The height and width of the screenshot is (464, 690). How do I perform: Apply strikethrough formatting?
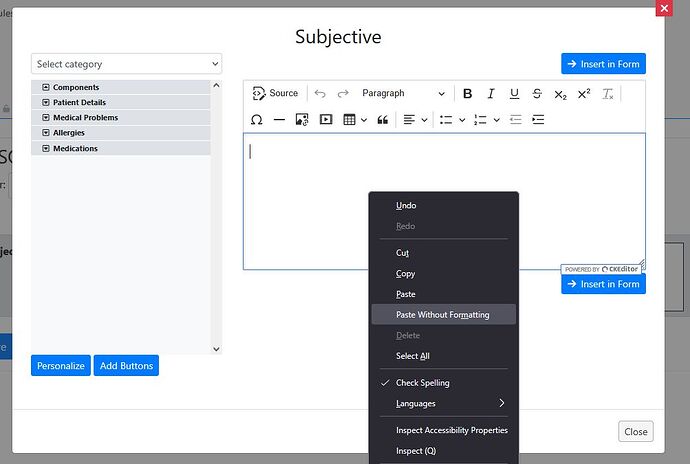tap(538, 94)
